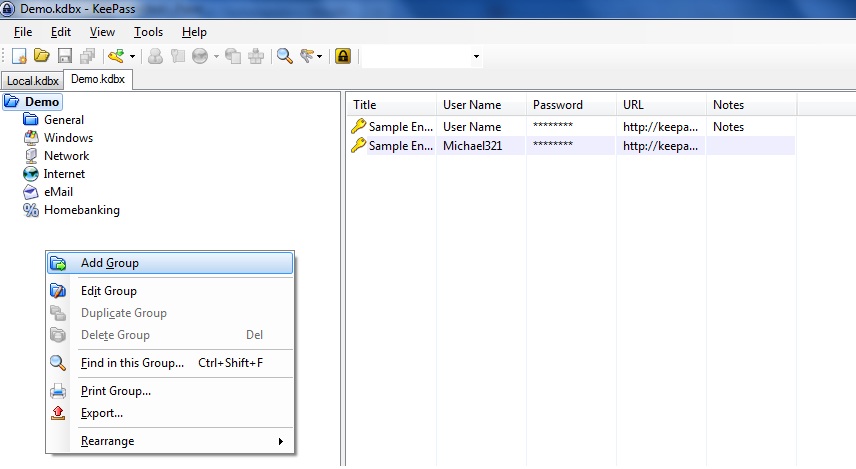Click the Lock Workspace padlock icon
Screen dimensions: 856x469
(x=343, y=56)
